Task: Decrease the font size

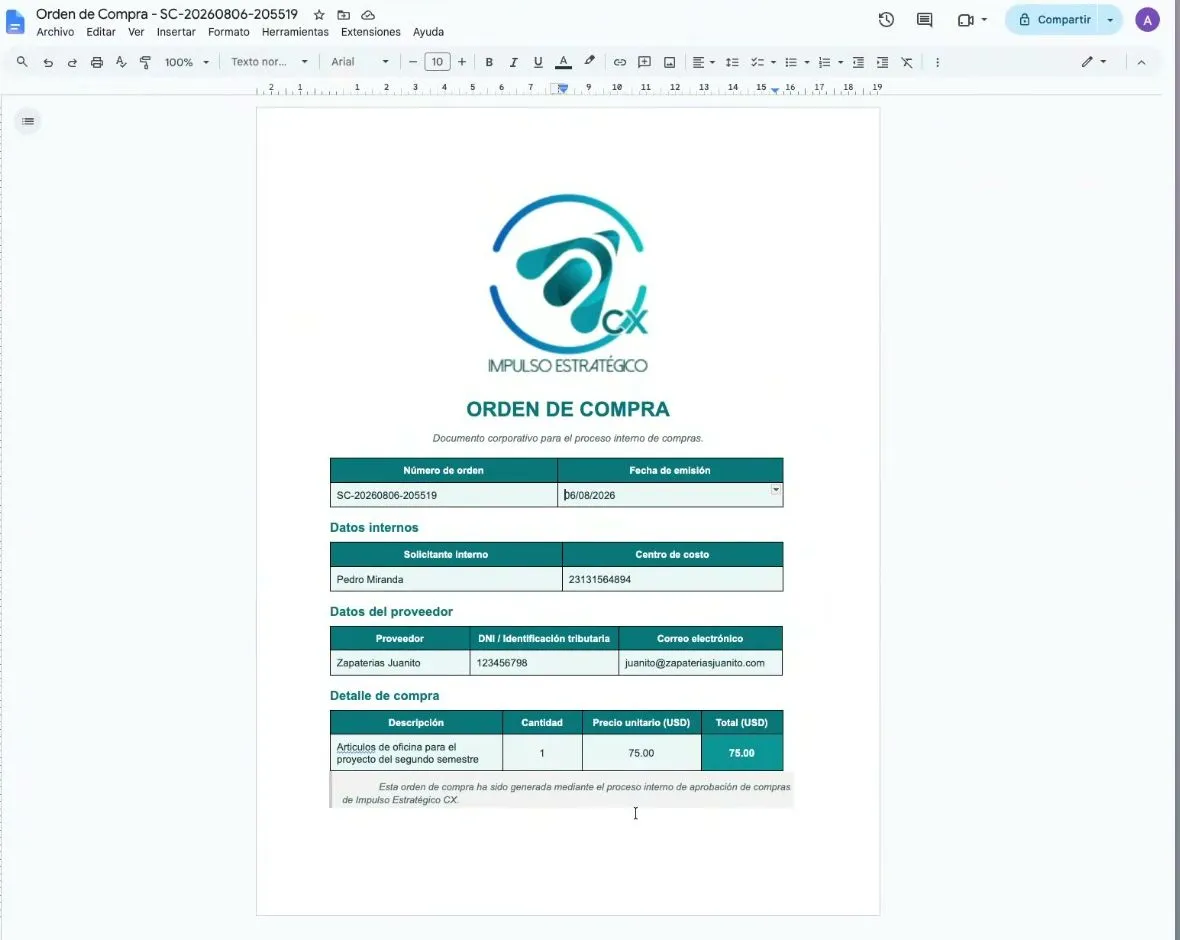Action: (x=412, y=62)
